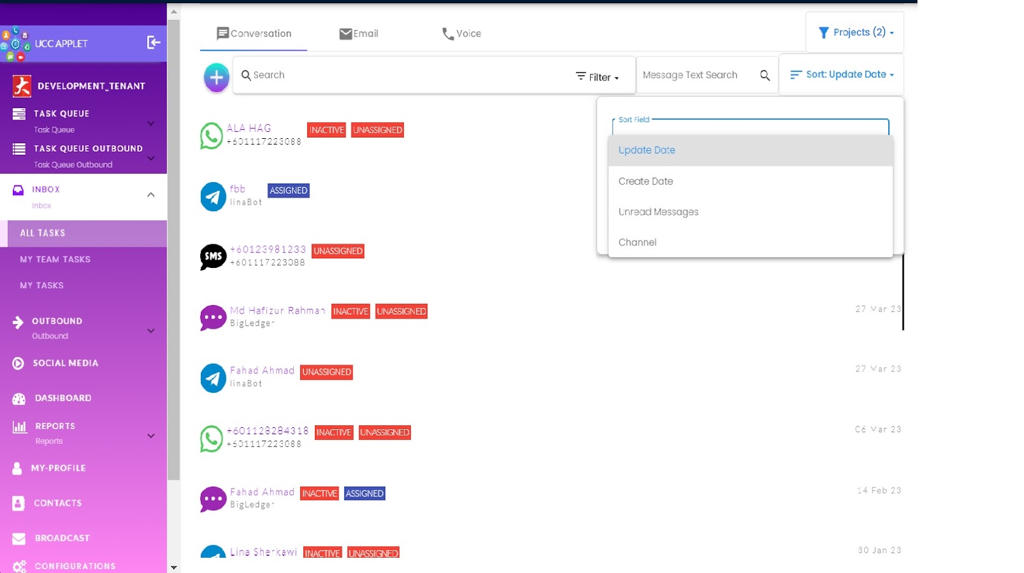Expand the Task Queue Outbound section
This screenshot has width=1024, height=573.
click(x=151, y=156)
